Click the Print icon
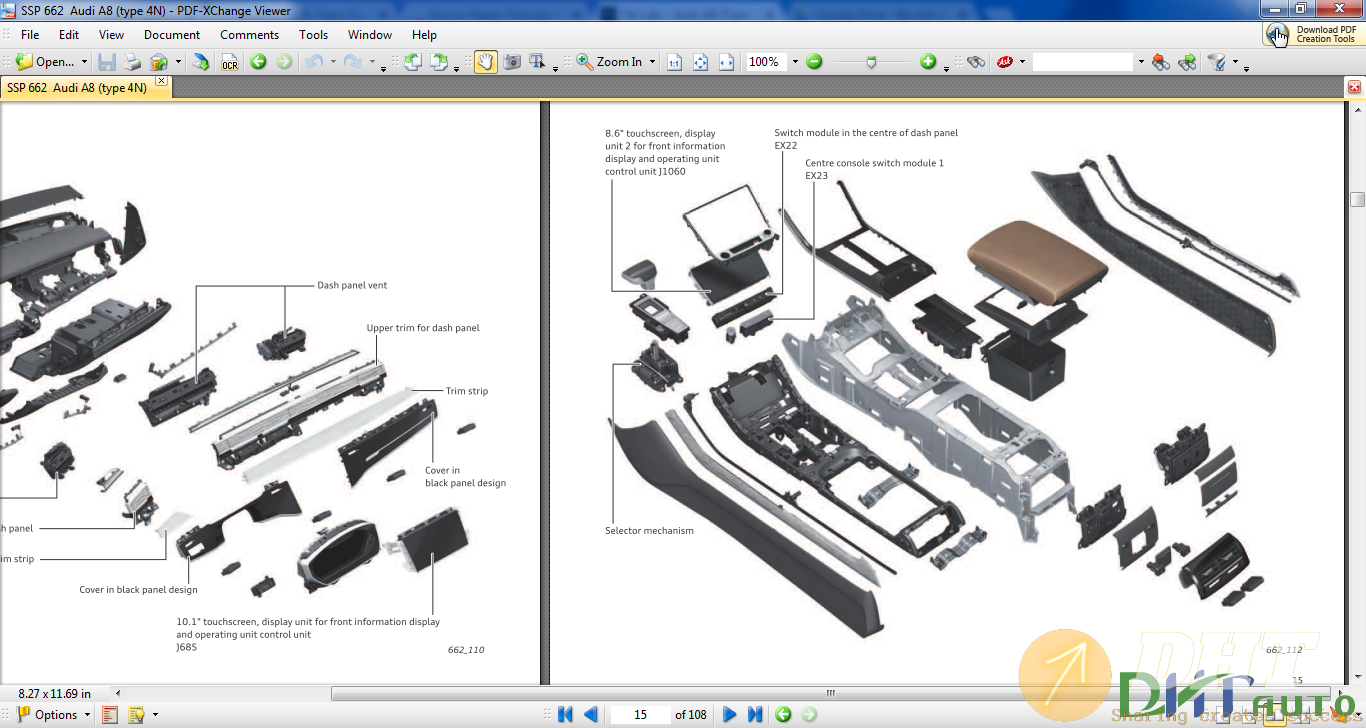The width and height of the screenshot is (1366, 728). point(132,62)
